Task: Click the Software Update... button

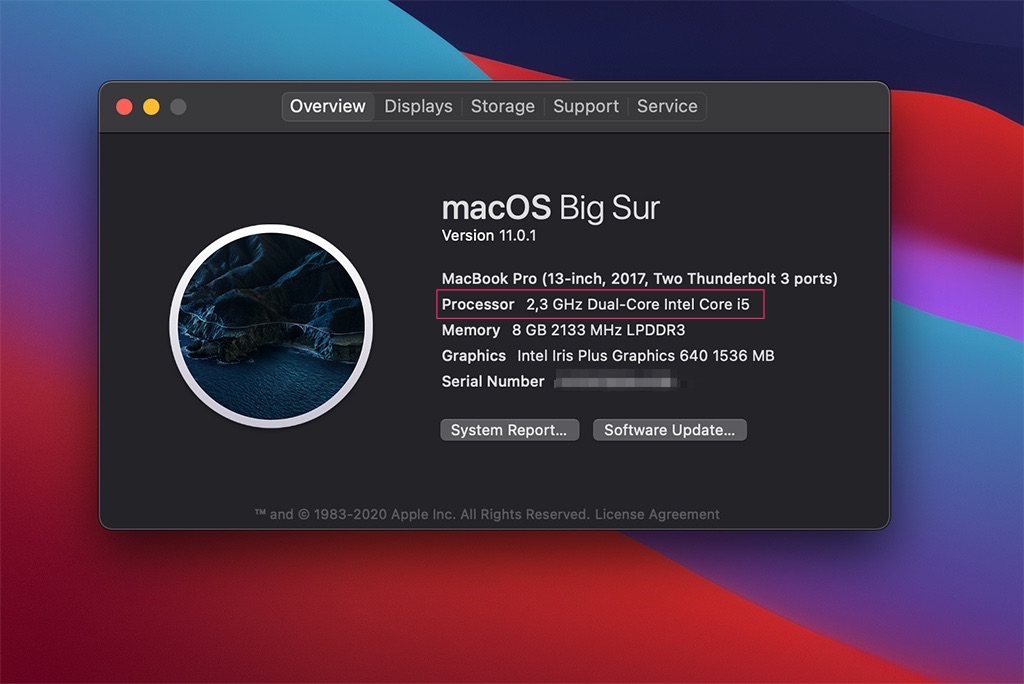Action: click(x=669, y=430)
